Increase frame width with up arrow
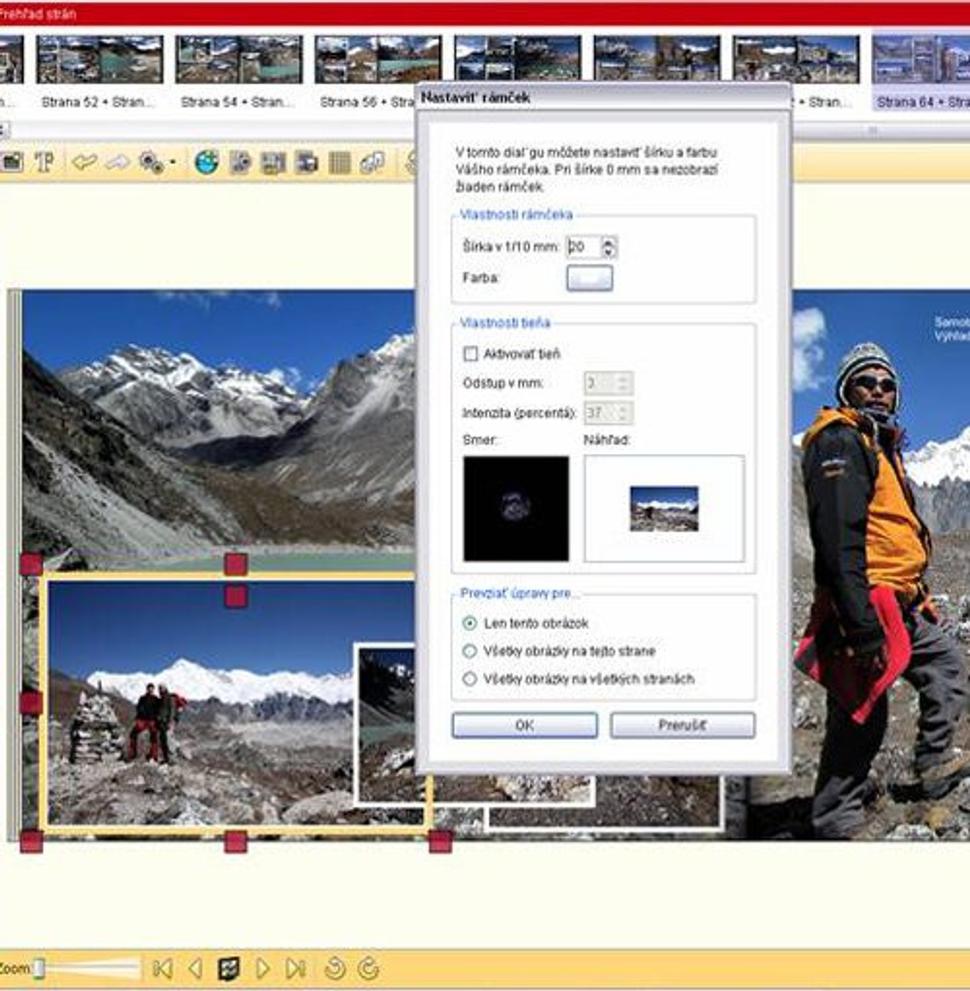The image size is (970, 991). pyautogui.click(x=609, y=241)
